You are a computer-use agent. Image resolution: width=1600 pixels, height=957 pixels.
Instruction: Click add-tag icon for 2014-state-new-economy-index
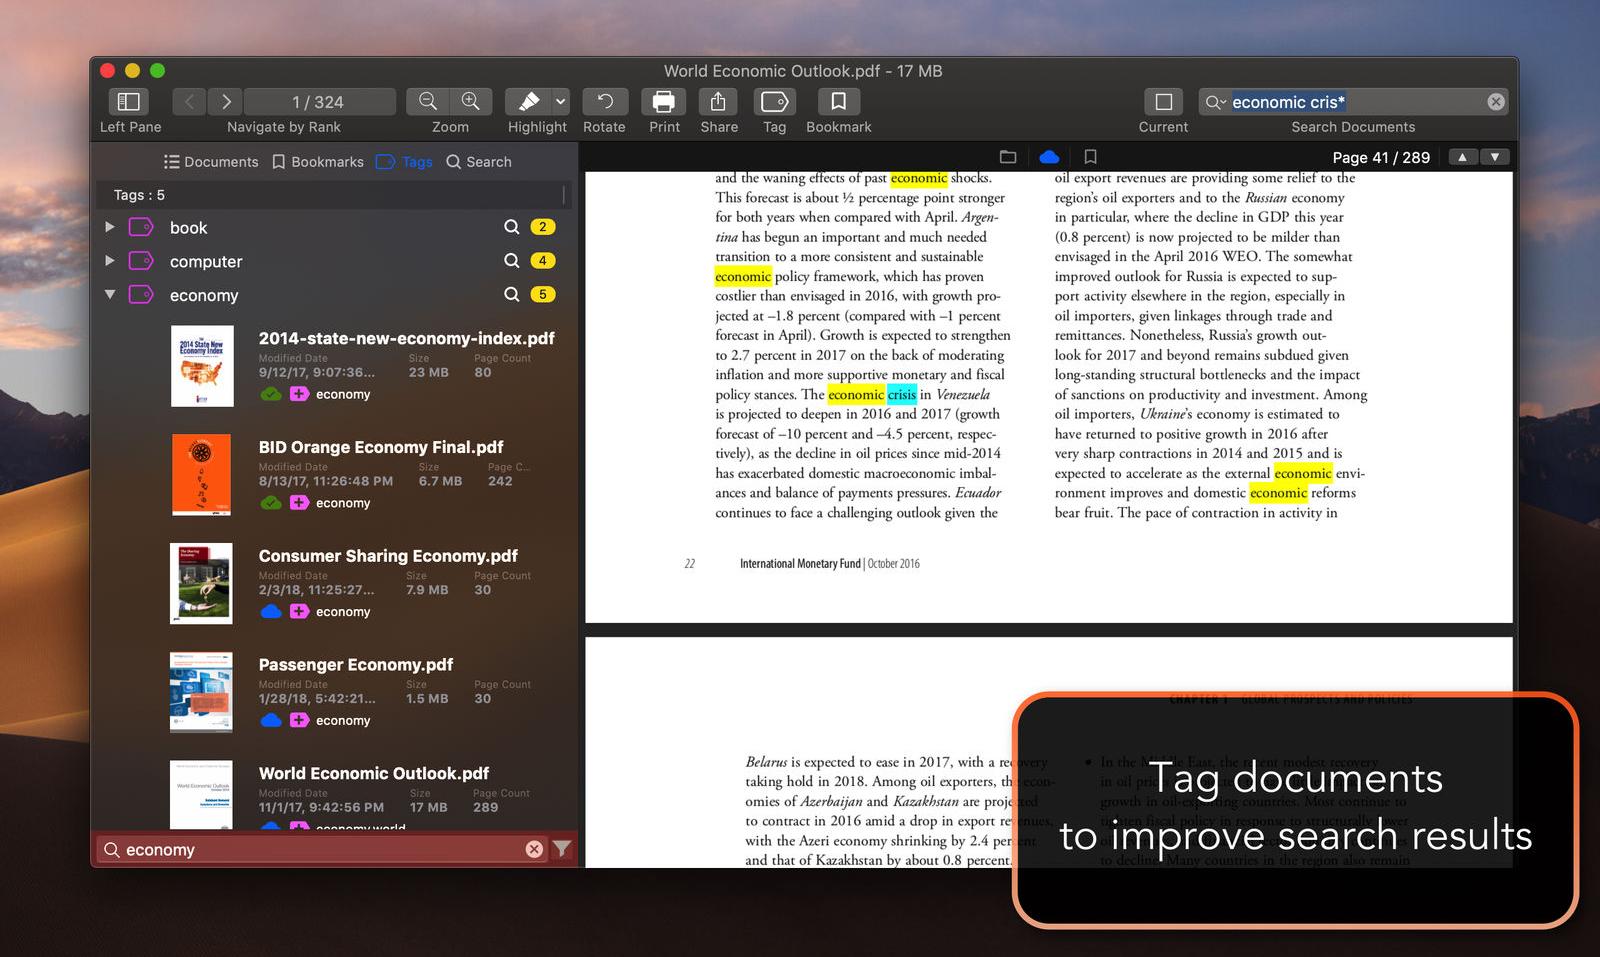(x=299, y=394)
